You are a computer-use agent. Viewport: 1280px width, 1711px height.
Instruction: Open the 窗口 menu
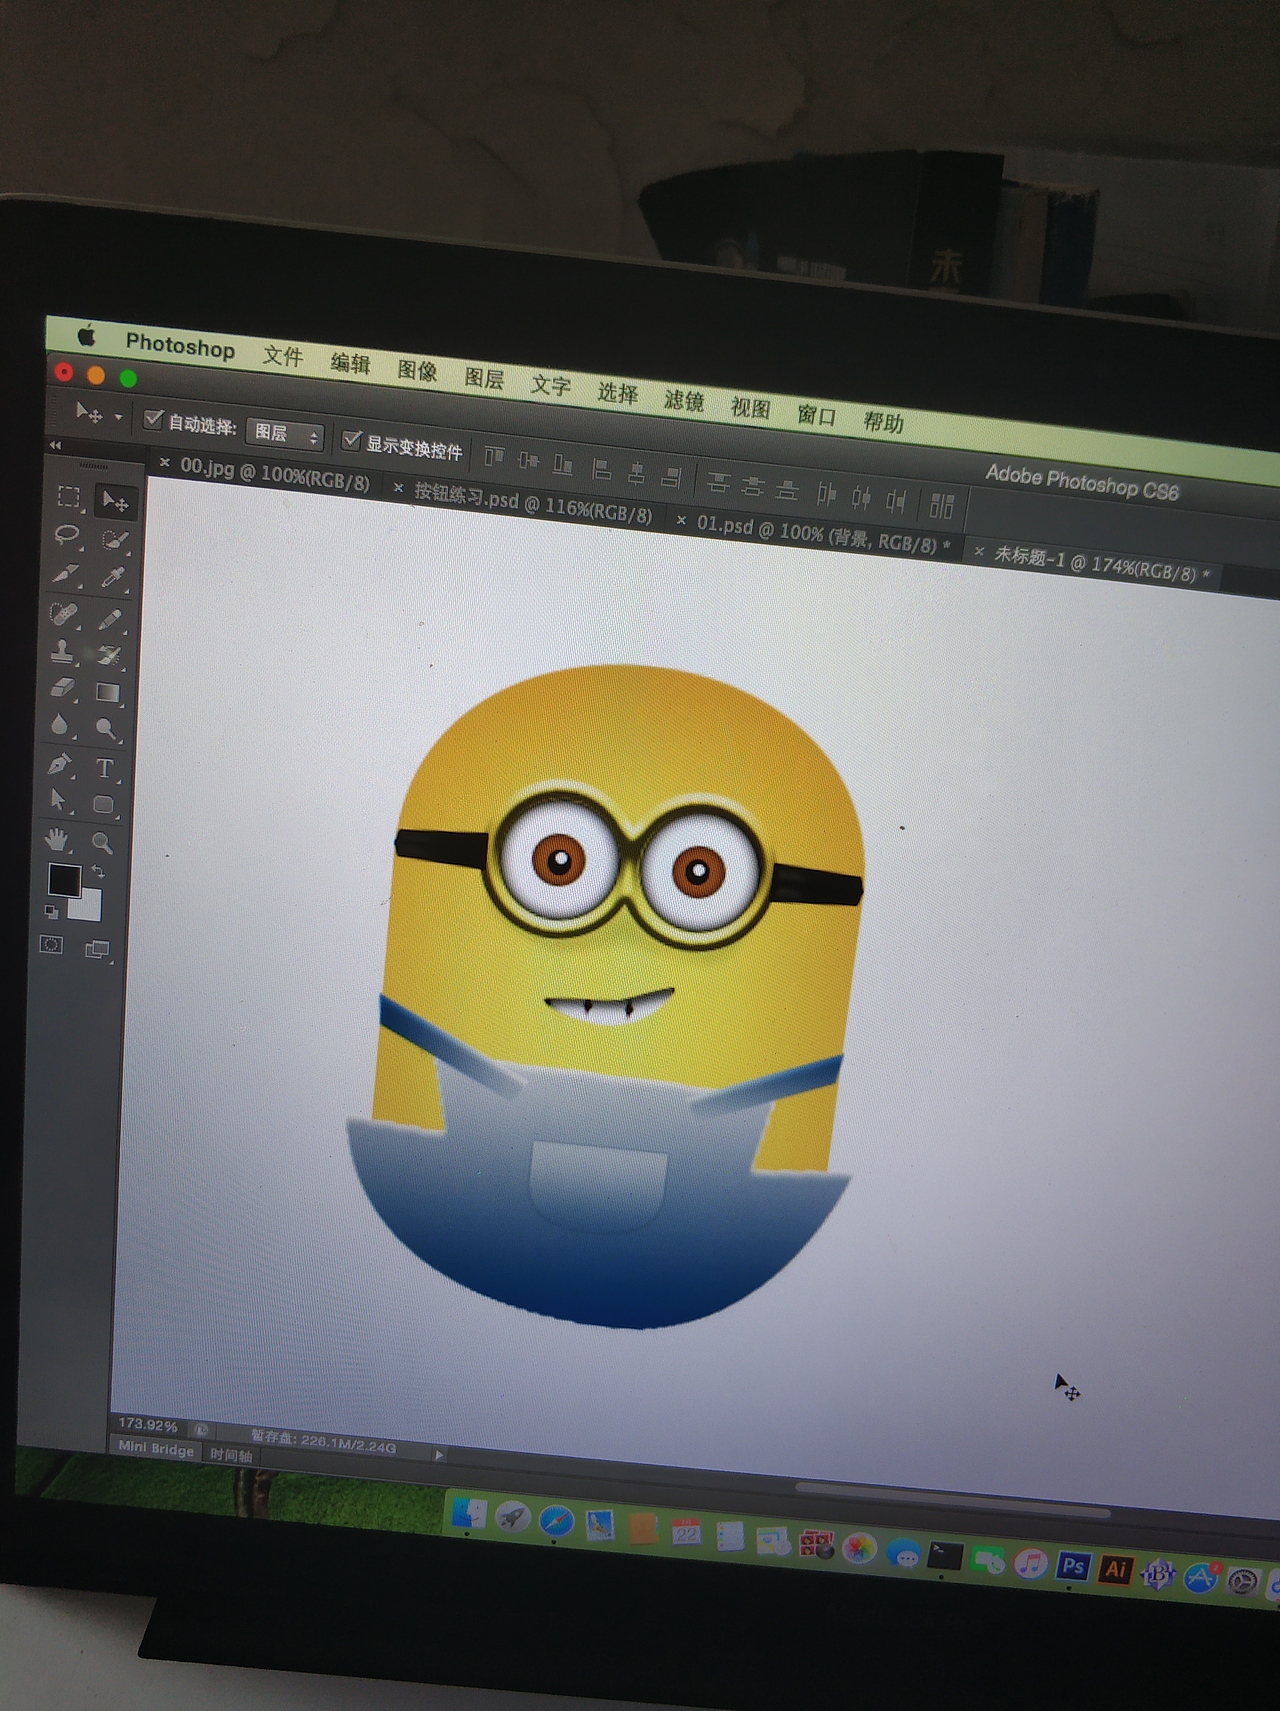(816, 416)
